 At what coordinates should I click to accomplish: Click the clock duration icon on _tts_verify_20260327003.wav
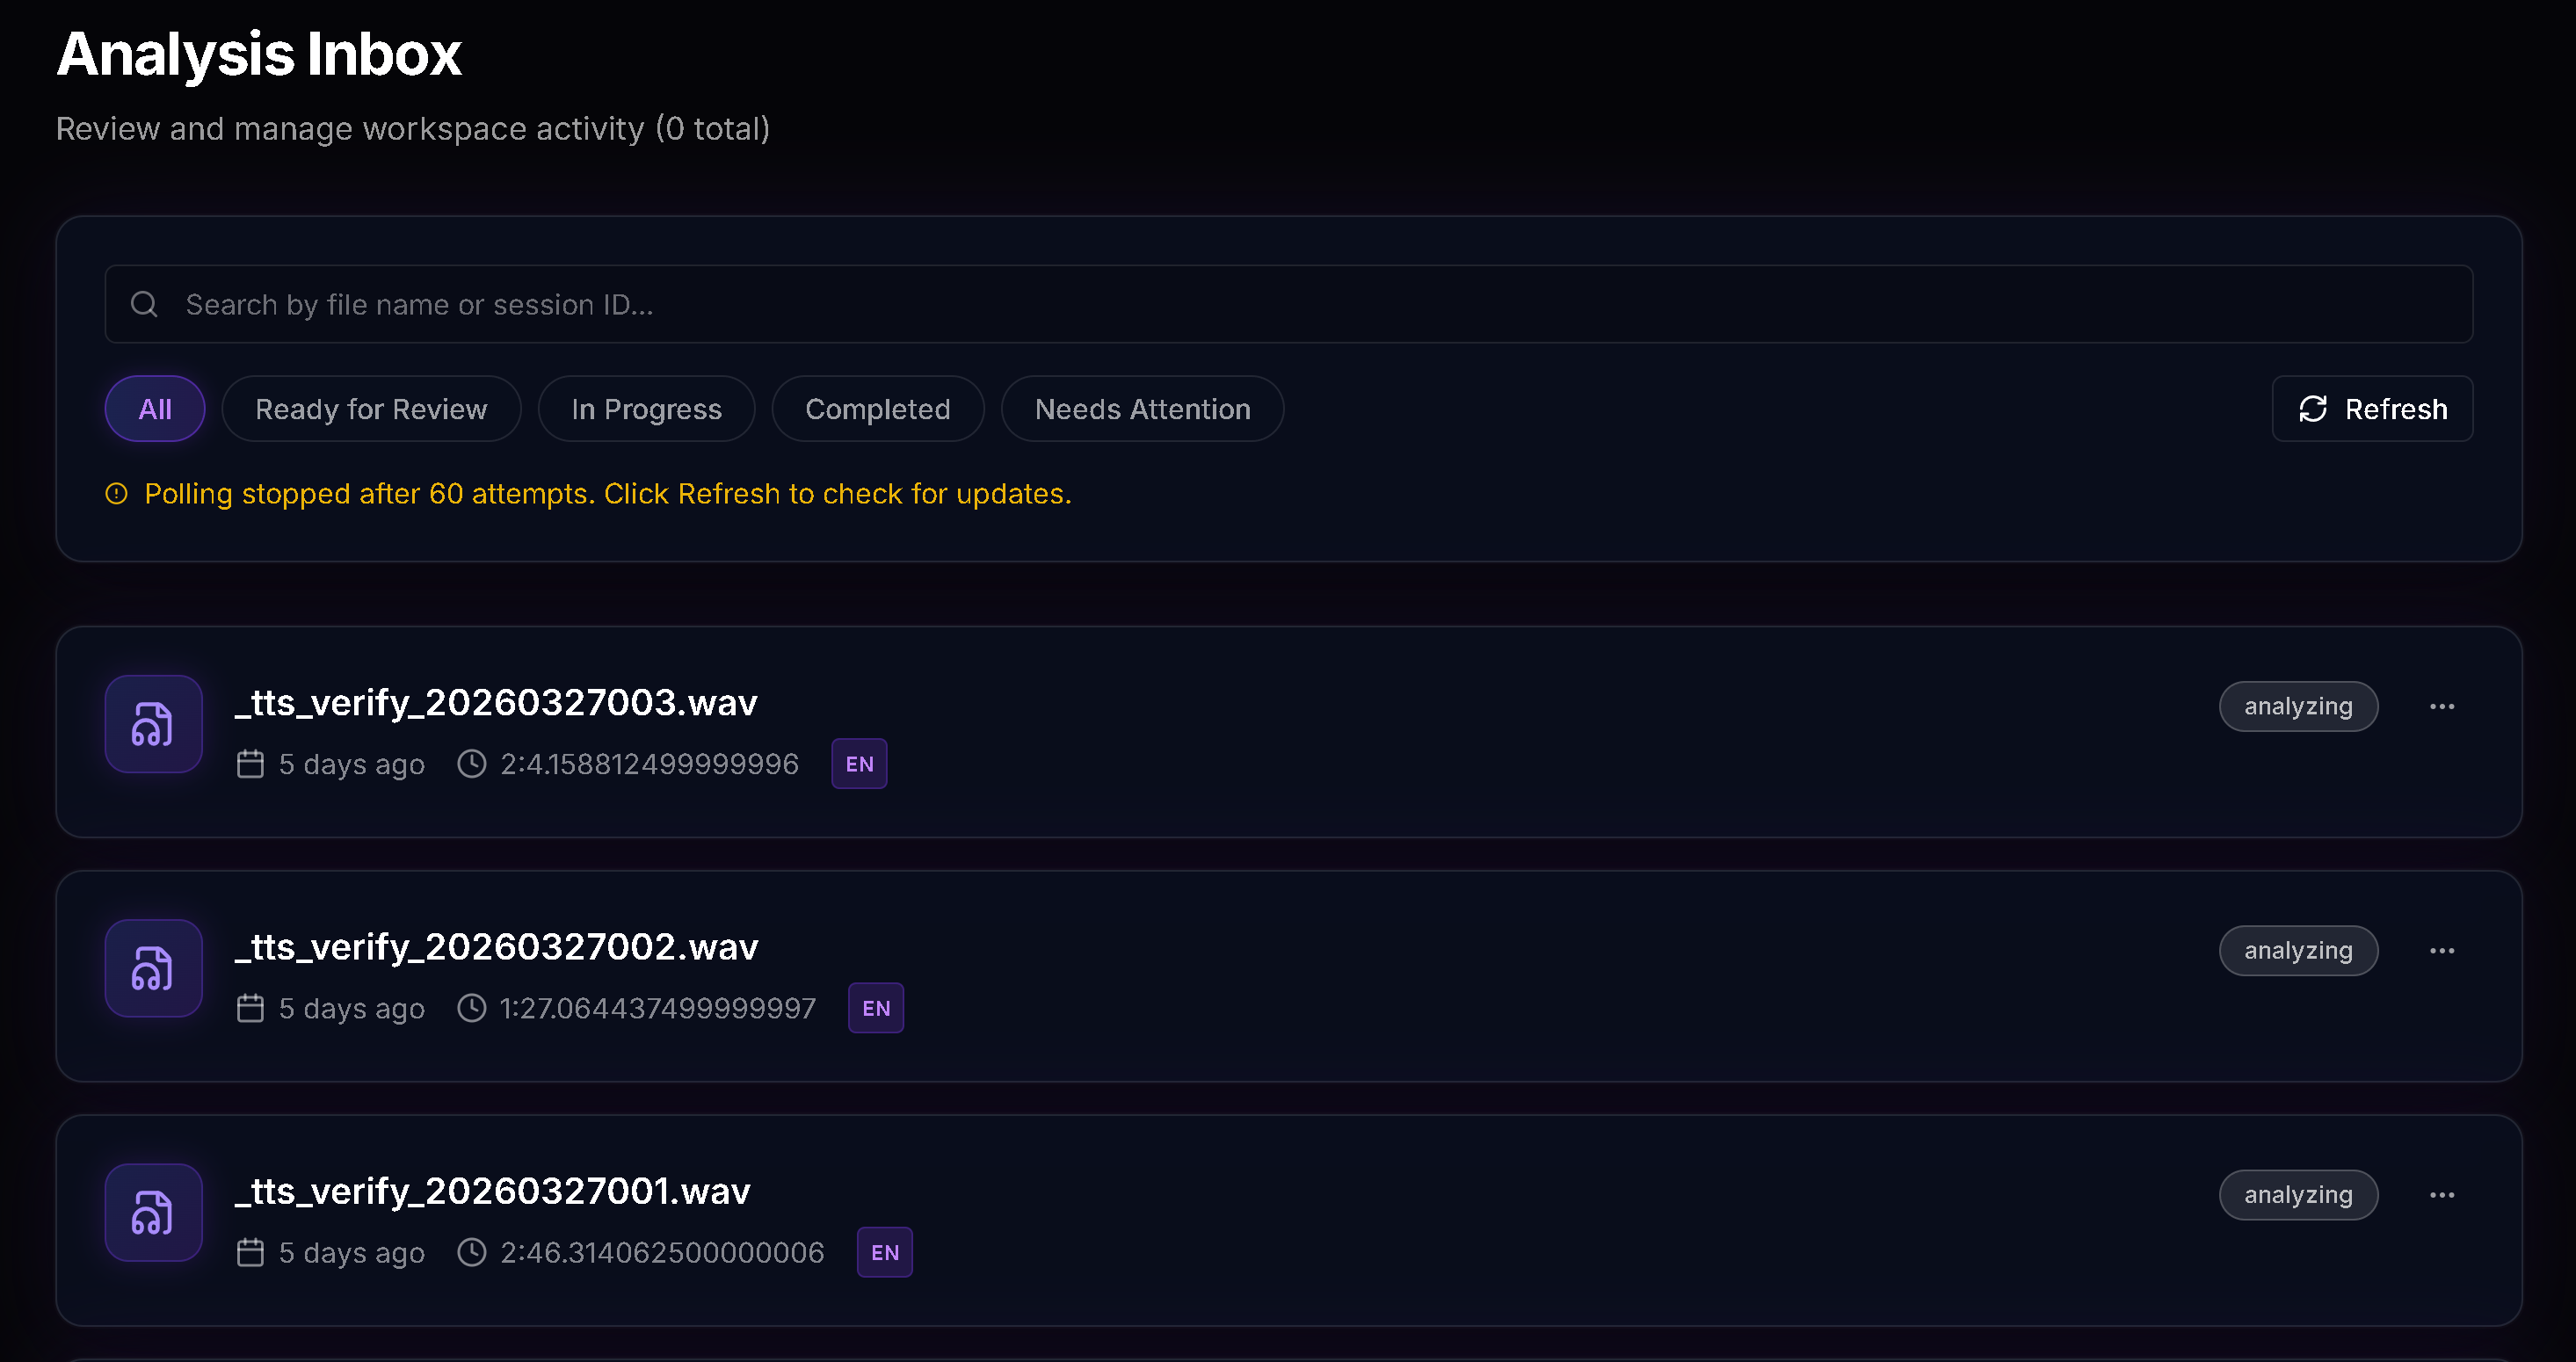coord(471,763)
